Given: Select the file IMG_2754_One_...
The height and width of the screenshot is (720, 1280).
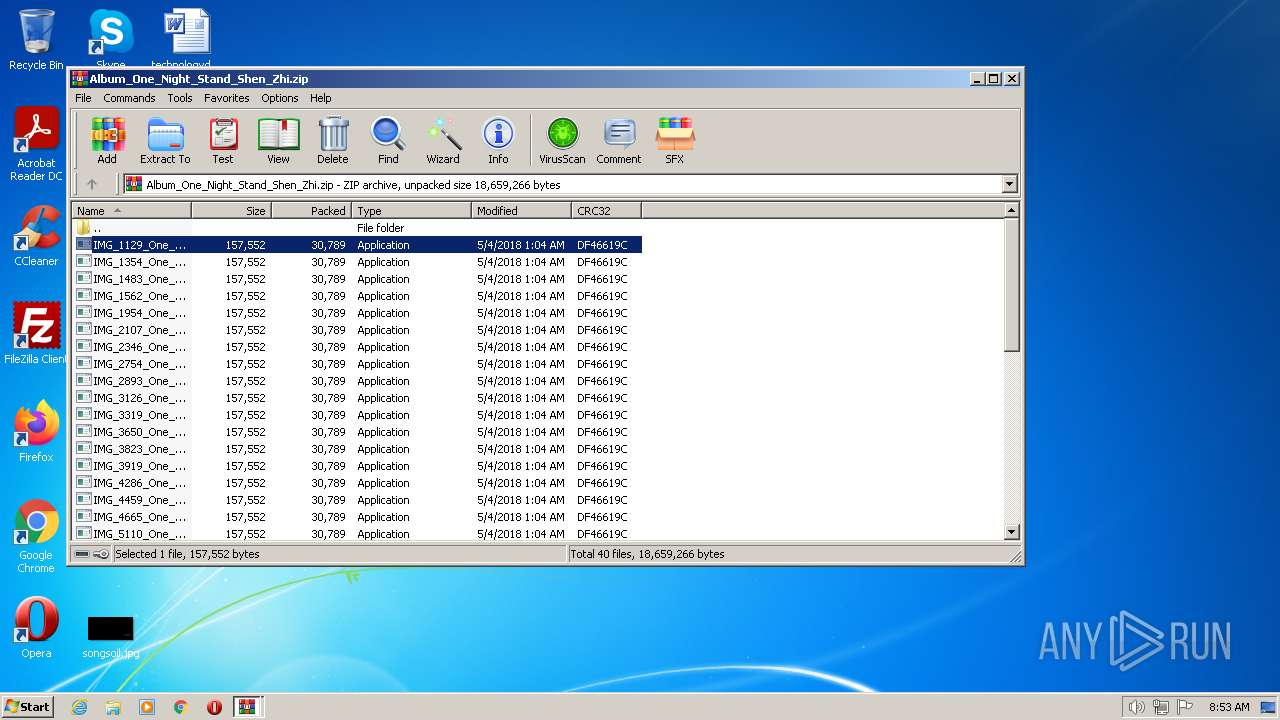Looking at the screenshot, I should point(357,364).
